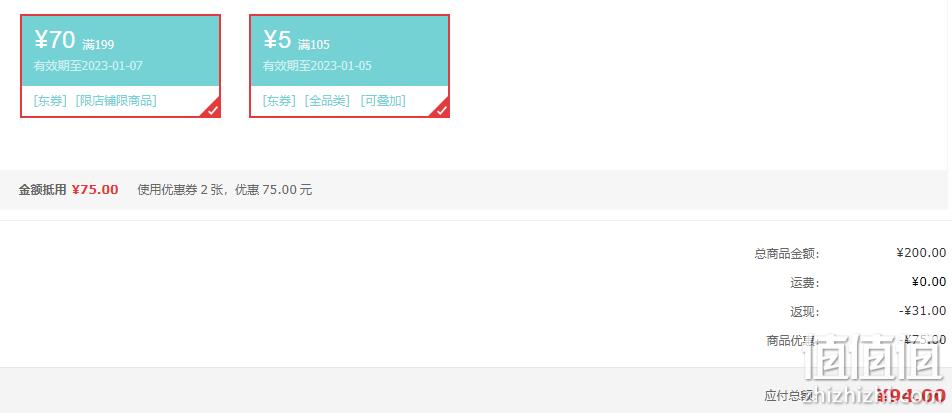This screenshot has height=413, width=952.
Task: Click the red 应付总额 ¥94.00 total
Action: (x=911, y=396)
